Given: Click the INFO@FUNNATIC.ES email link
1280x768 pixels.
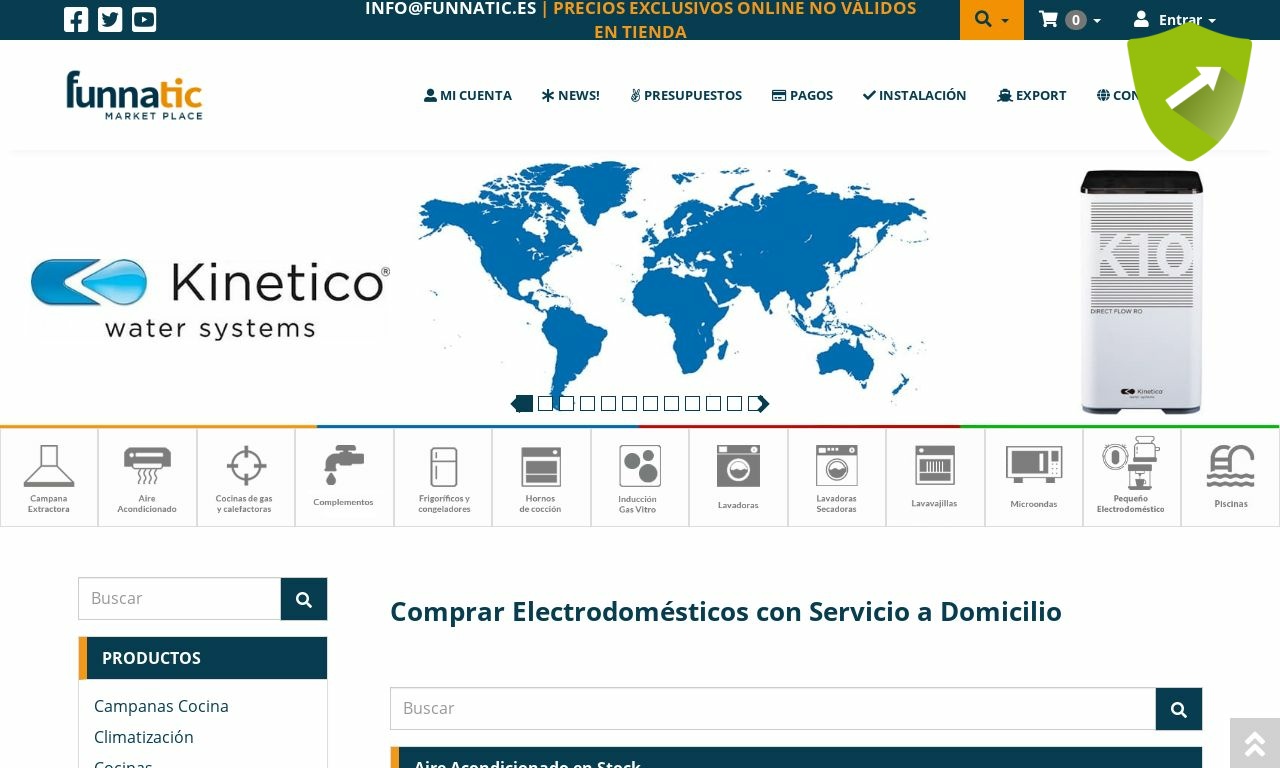Looking at the screenshot, I should pos(450,9).
